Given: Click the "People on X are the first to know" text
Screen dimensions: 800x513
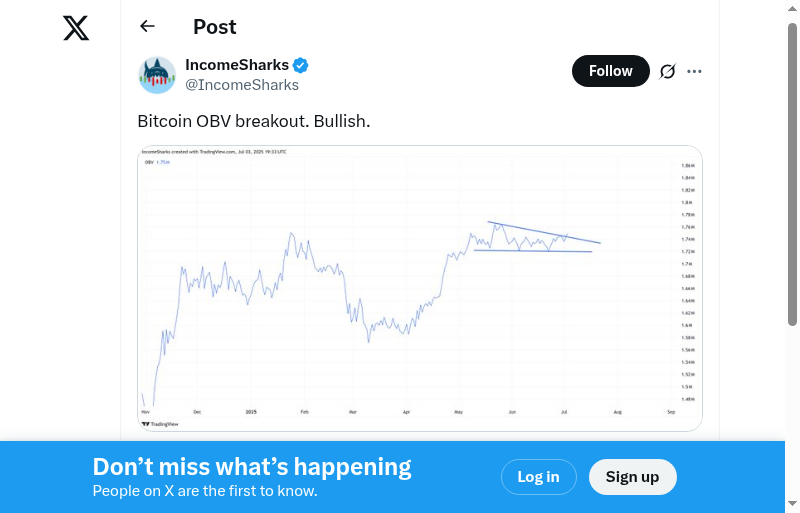Looking at the screenshot, I should [205, 491].
